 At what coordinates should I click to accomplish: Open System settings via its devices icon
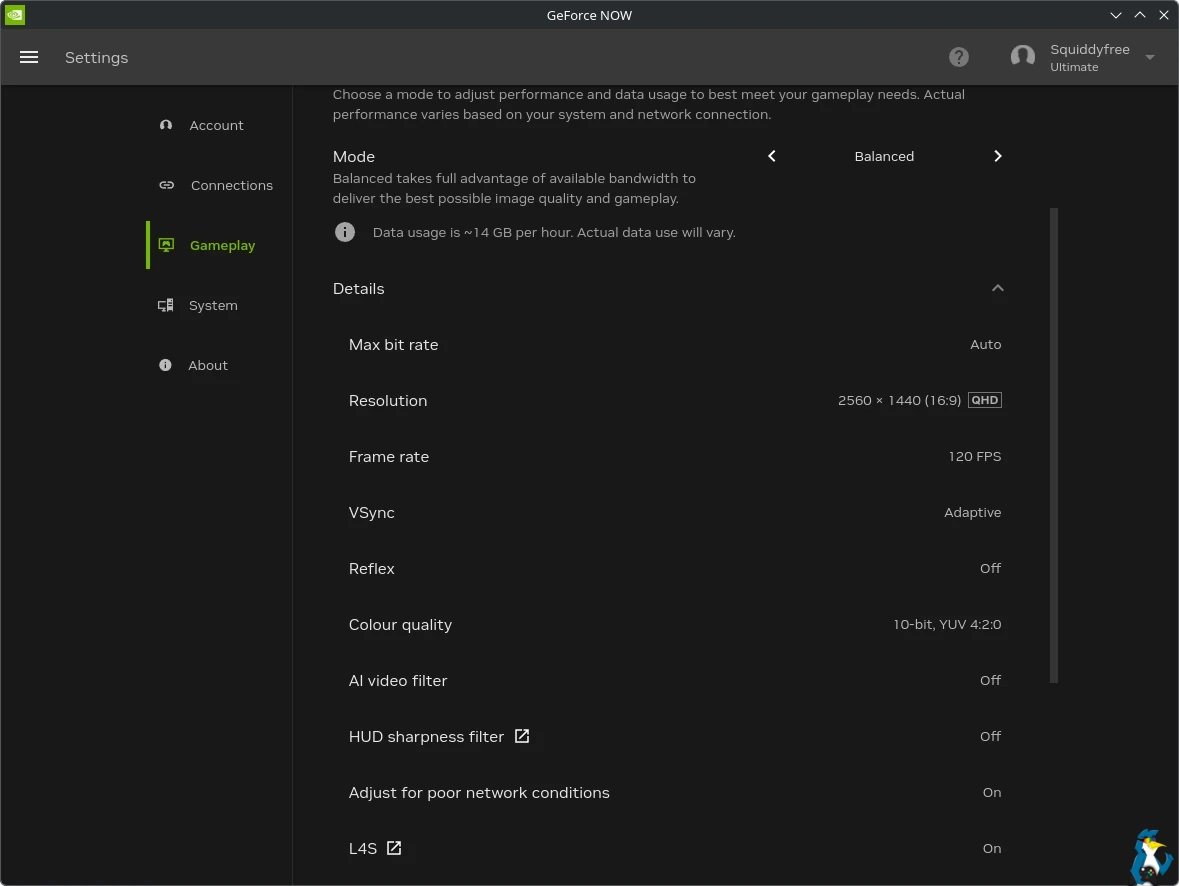[x=165, y=305]
